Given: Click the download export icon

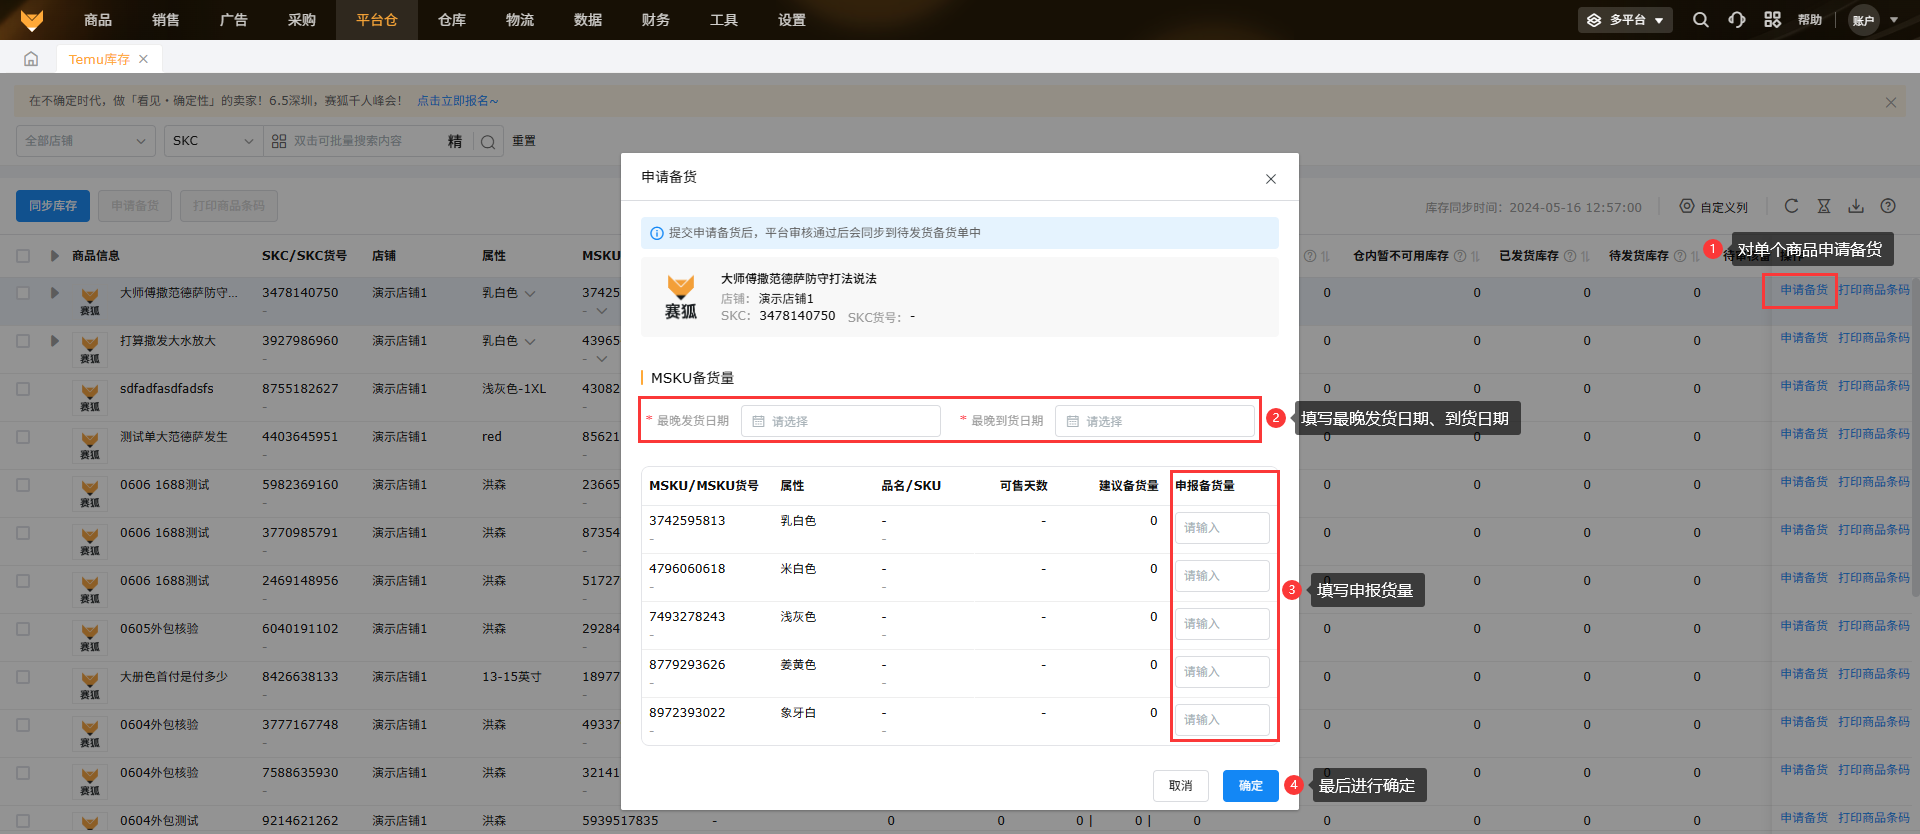Looking at the screenshot, I should [1856, 206].
